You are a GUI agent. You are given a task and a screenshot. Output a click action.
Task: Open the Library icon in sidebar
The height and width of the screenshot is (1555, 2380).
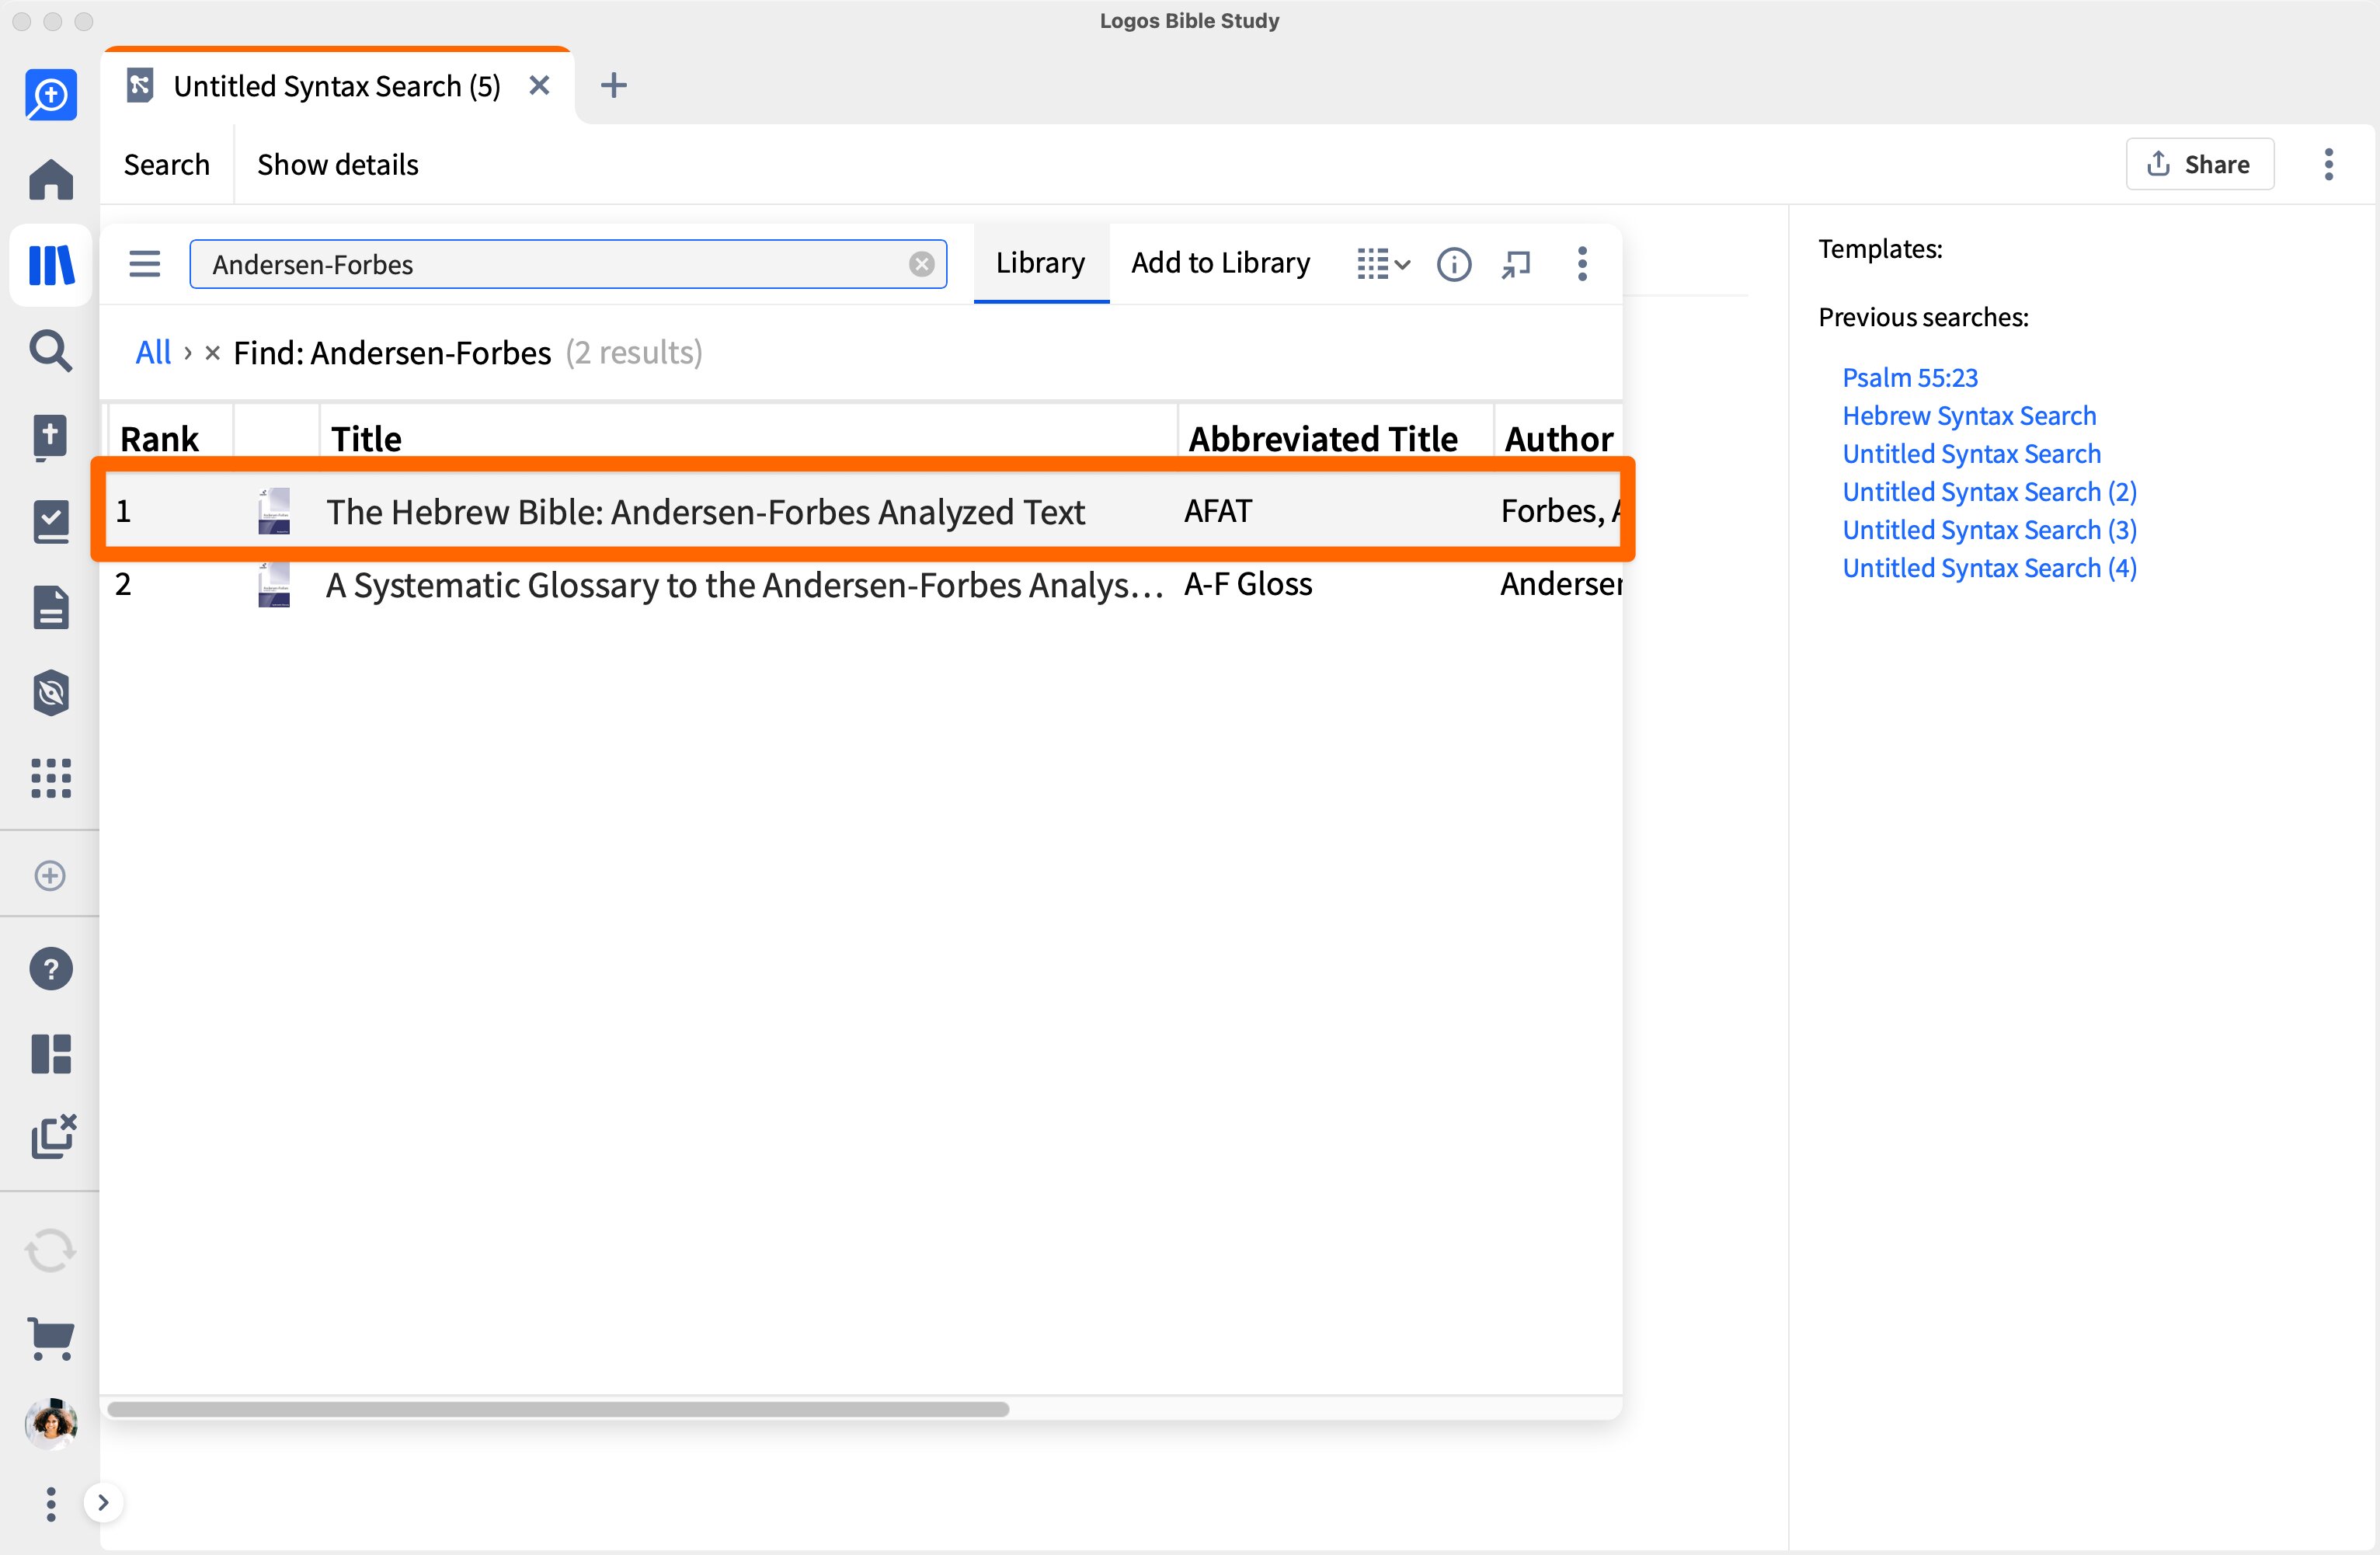point(51,265)
